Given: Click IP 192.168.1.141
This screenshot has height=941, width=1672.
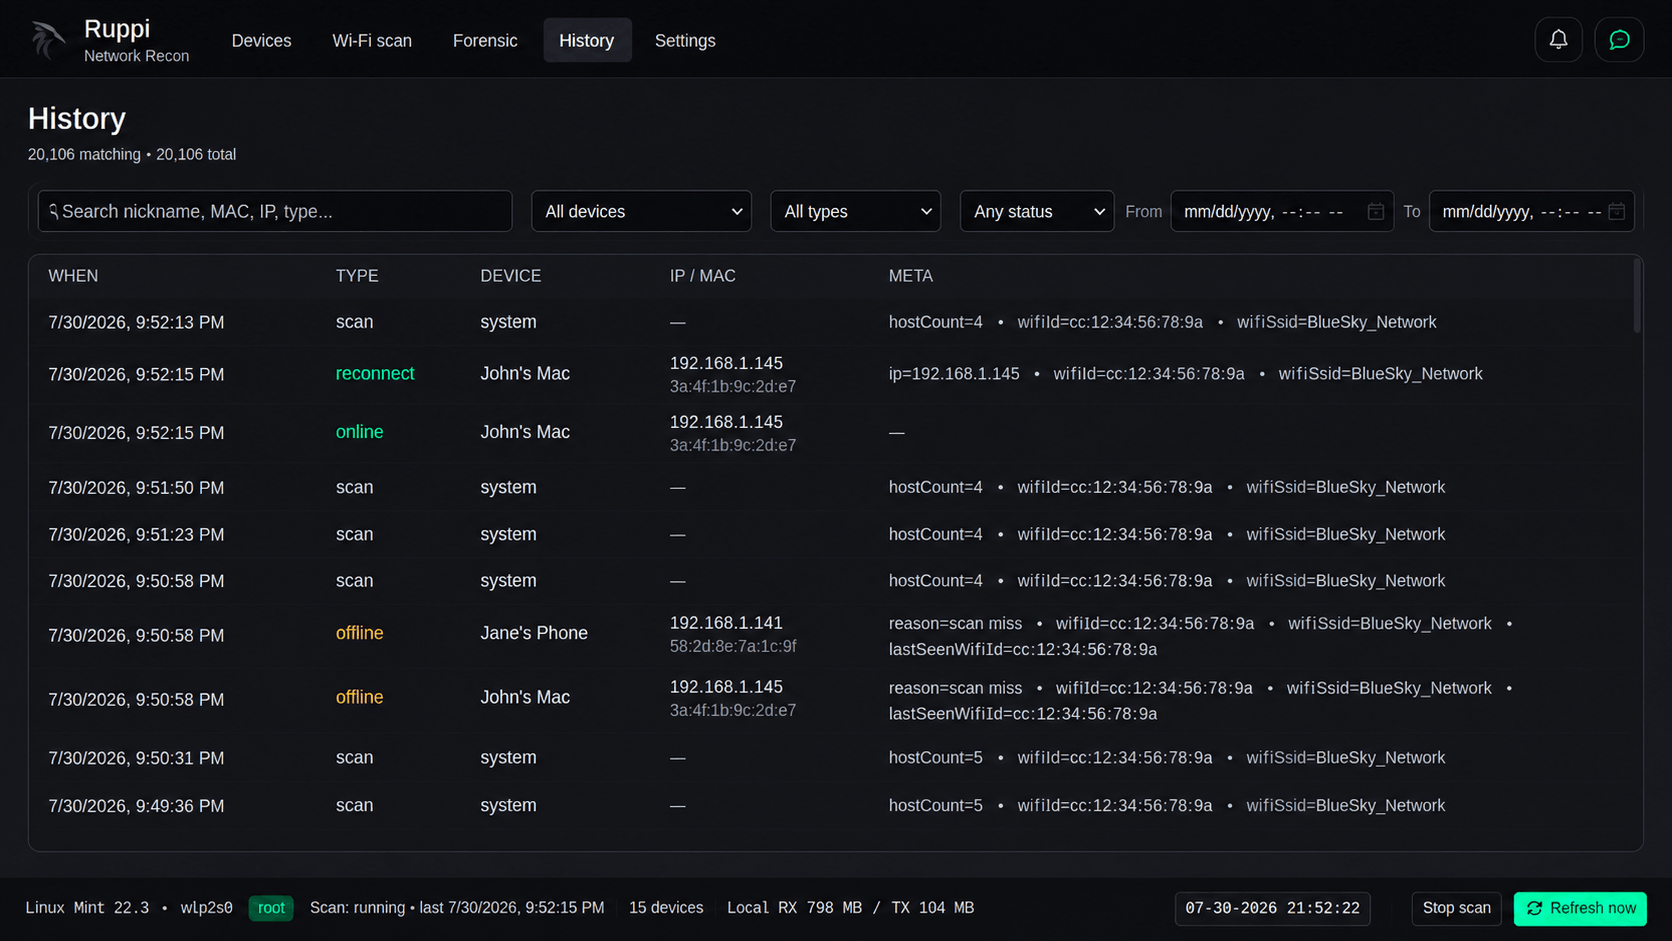Looking at the screenshot, I should [726, 622].
